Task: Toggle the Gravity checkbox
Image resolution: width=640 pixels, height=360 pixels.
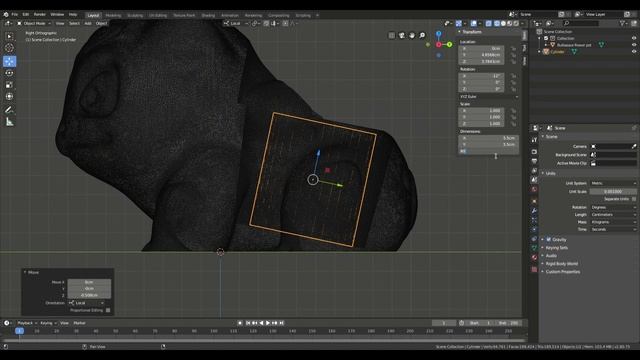Action: click(549, 239)
